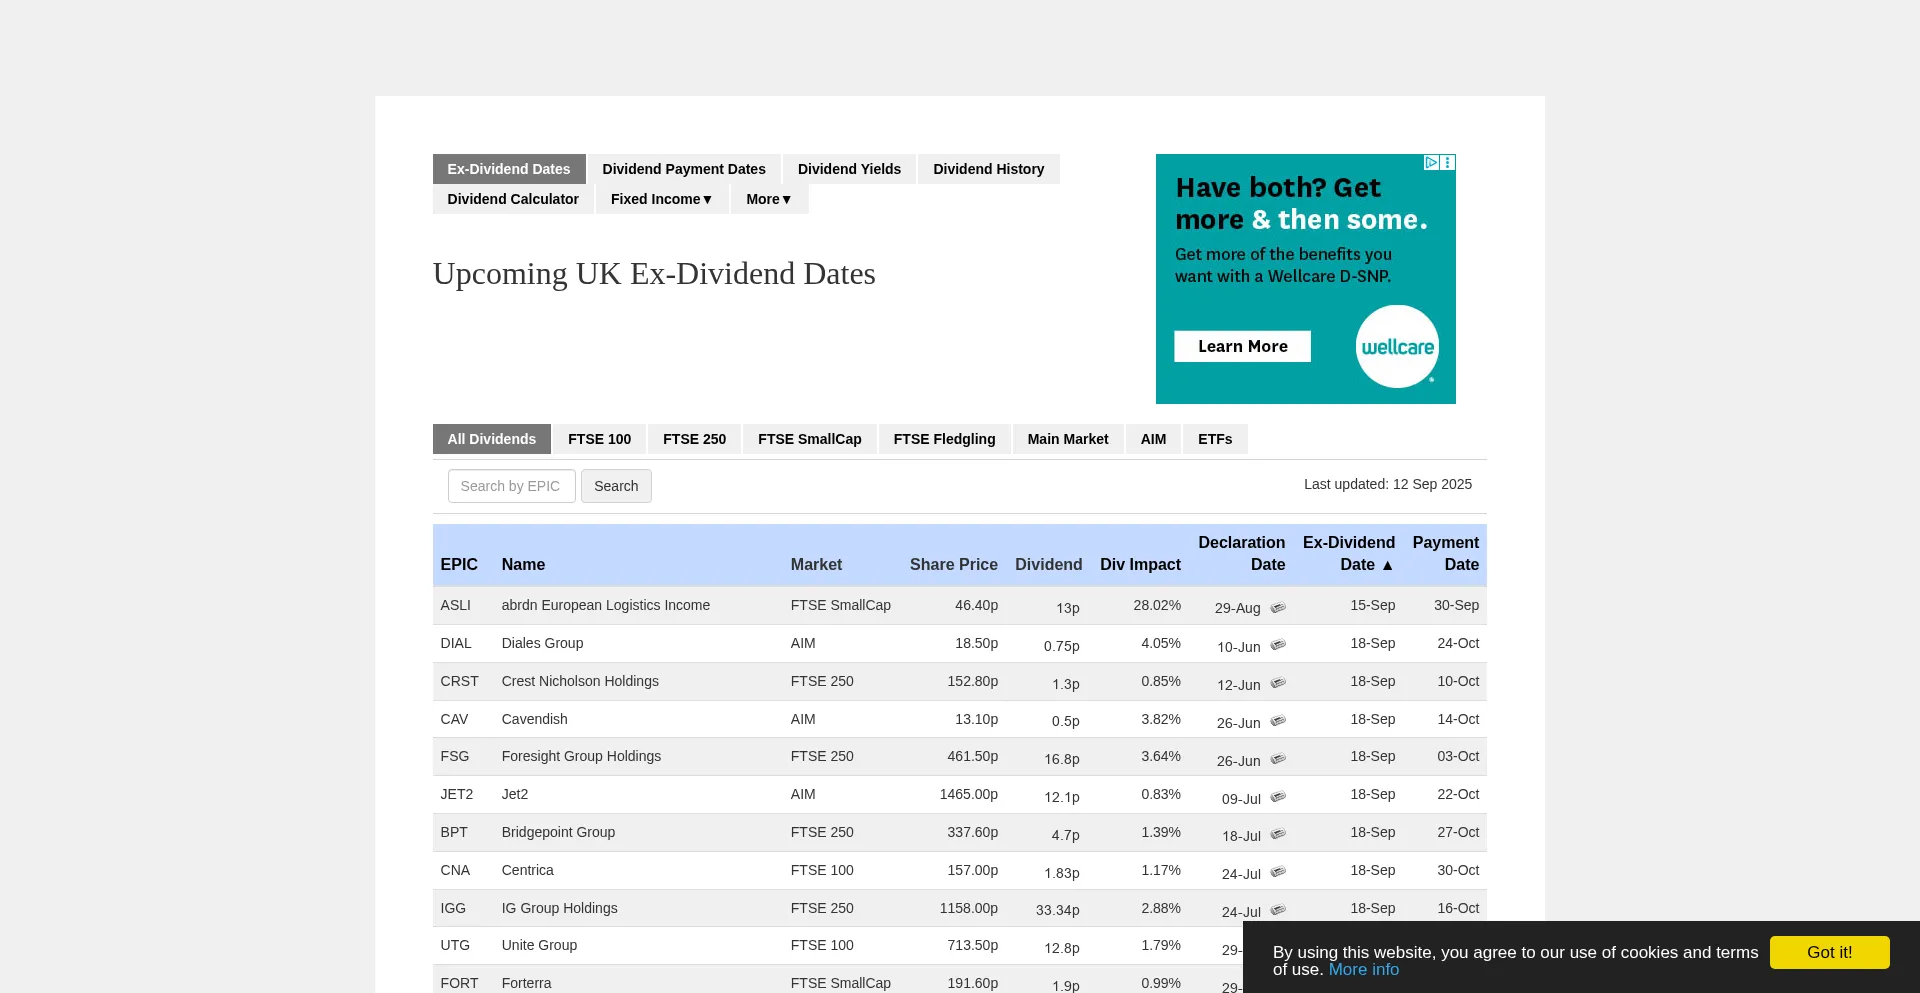
Task: Select the FTSE Fledgling filter tab
Action: pyautogui.click(x=945, y=439)
